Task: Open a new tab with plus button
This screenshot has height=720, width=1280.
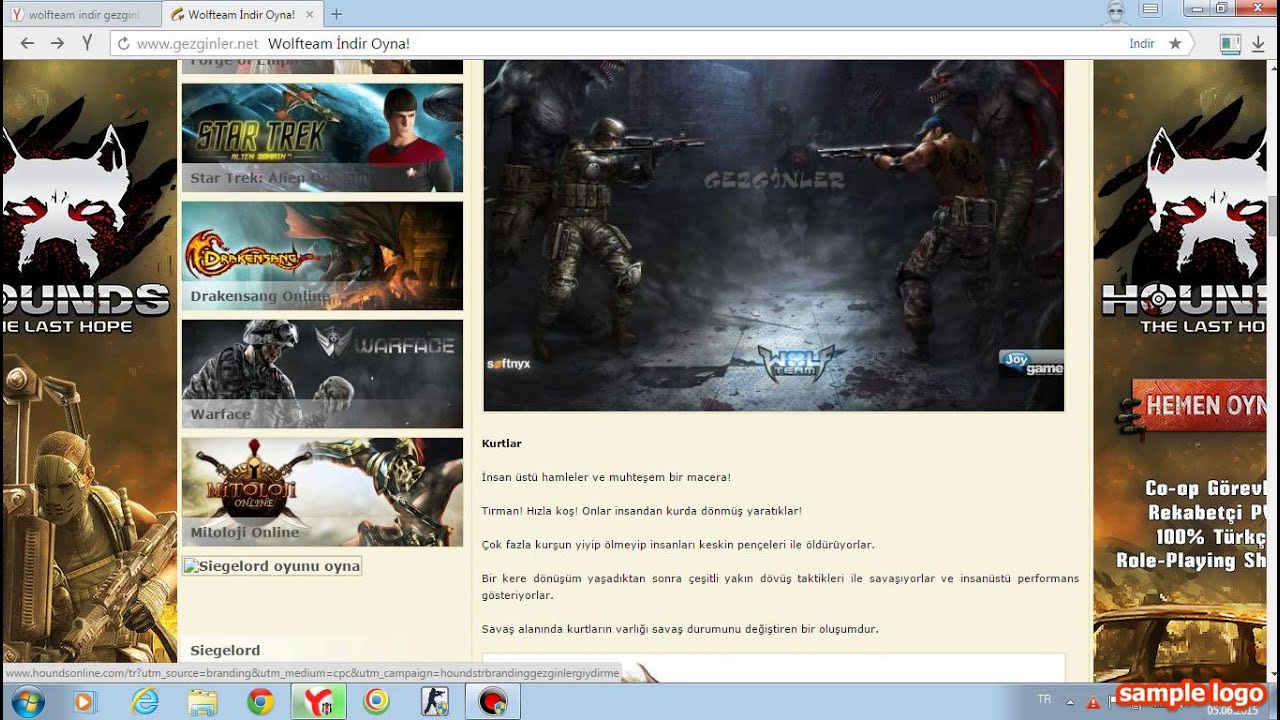Action: point(336,14)
